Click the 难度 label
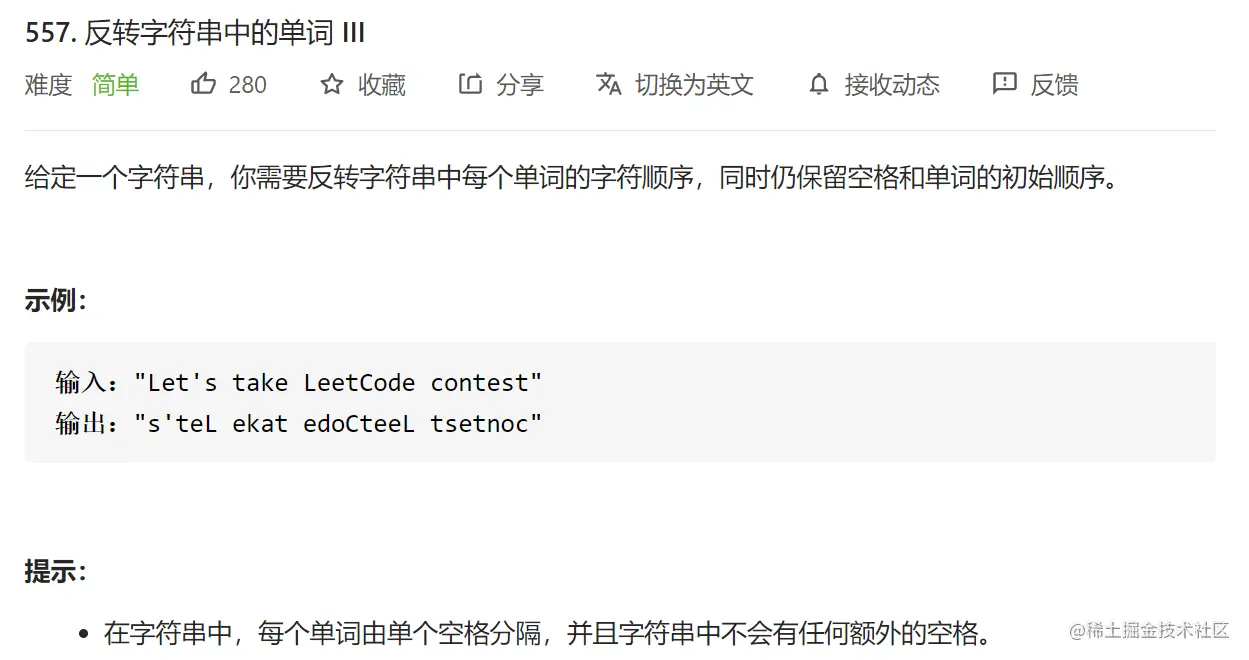Image resolution: width=1249 pixels, height=660 pixels. coord(48,85)
